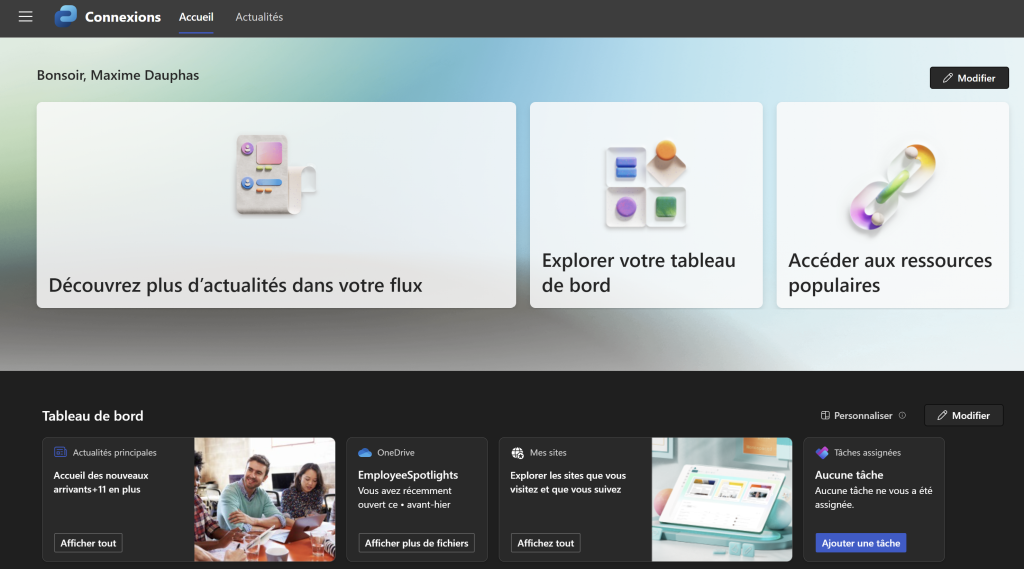This screenshot has height=569, width=1024.
Task: Click the team photo in Actualités principales
Action: coord(264,498)
